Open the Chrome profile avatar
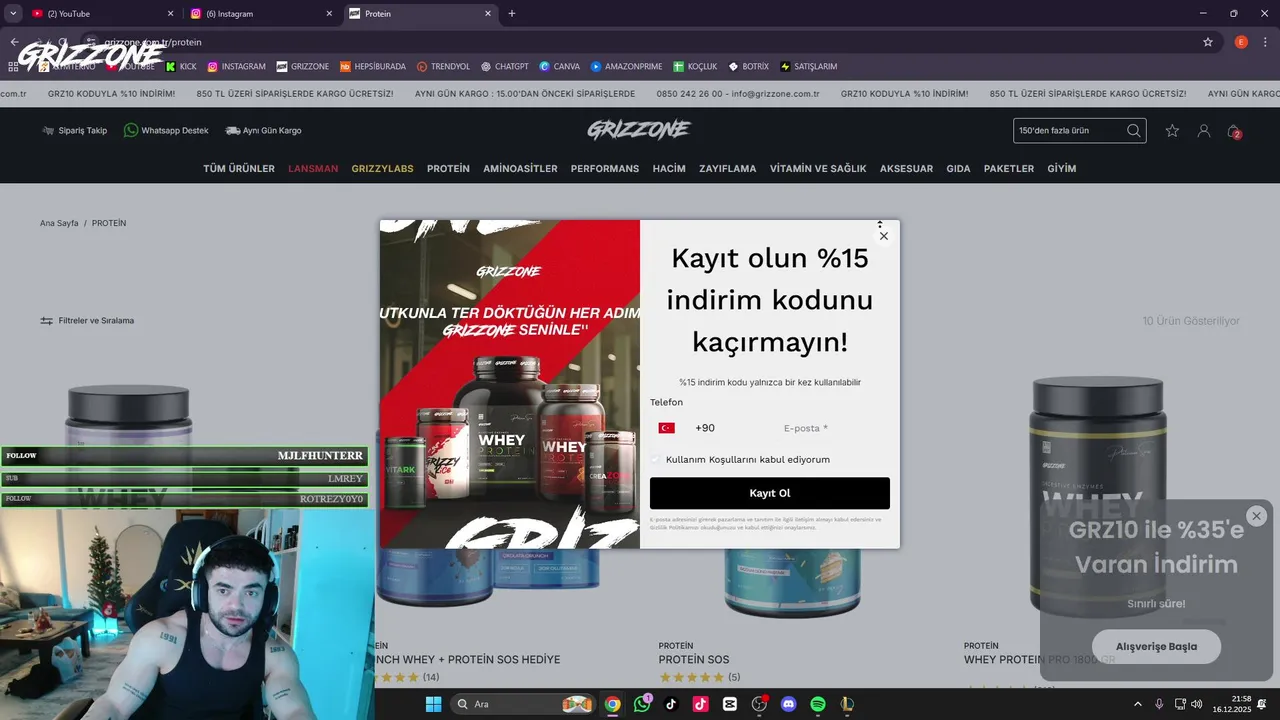Viewport: 1280px width, 720px height. pyautogui.click(x=1241, y=42)
